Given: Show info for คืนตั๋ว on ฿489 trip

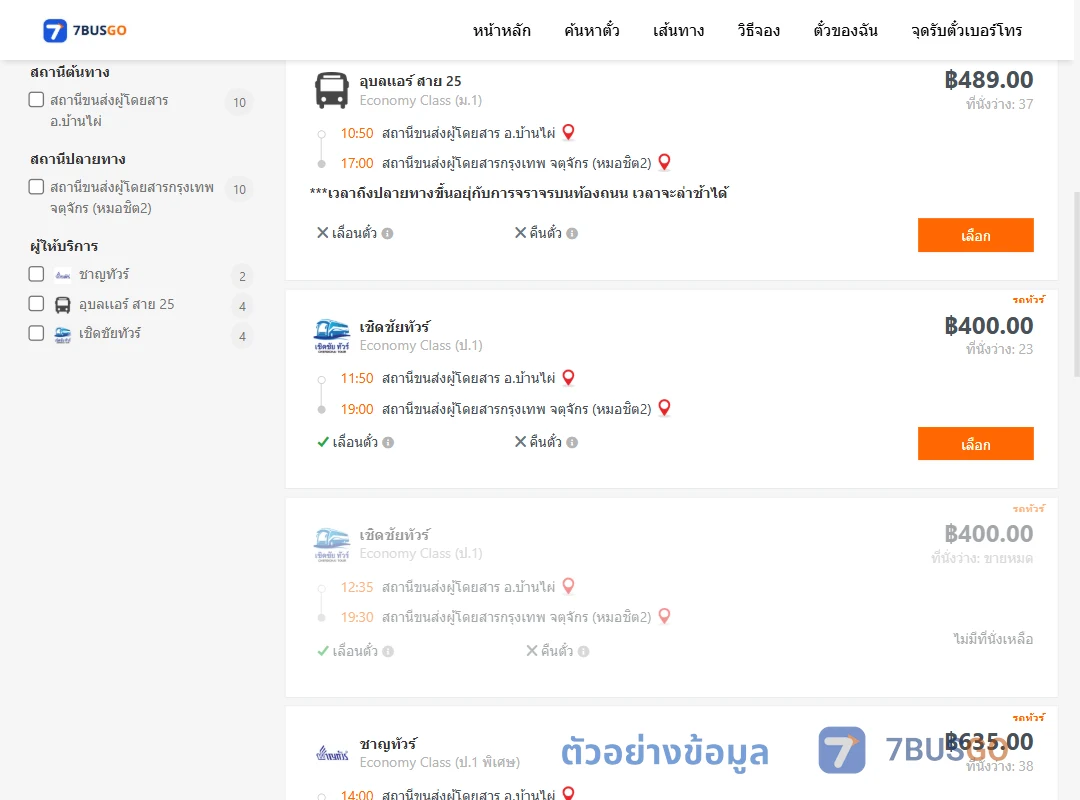Looking at the screenshot, I should (572, 234).
